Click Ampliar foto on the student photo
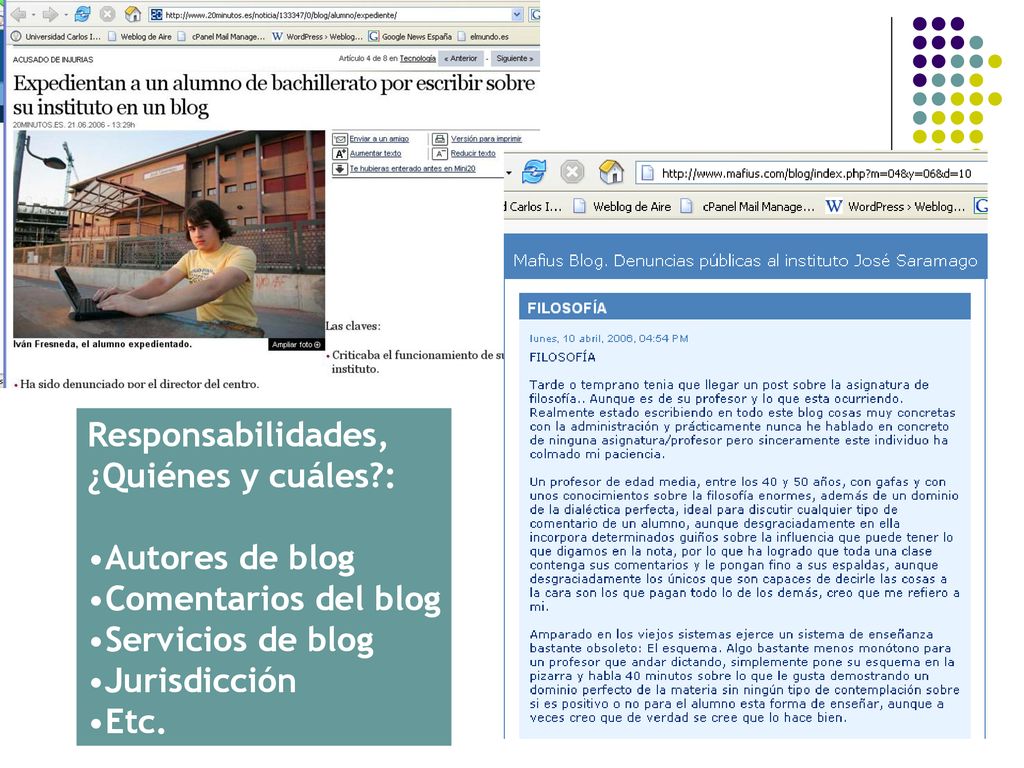Screen dimensions: 1024x768 296,344
